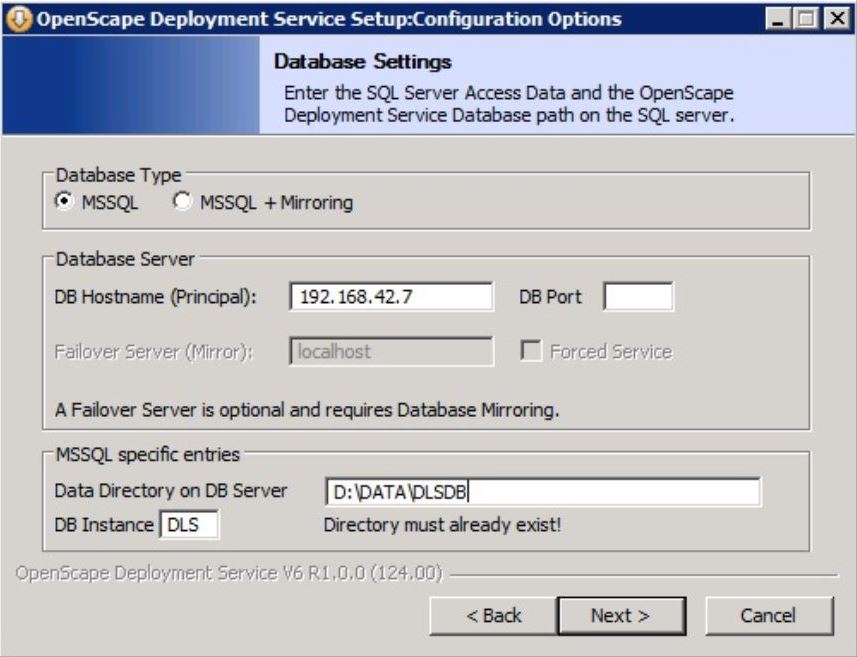The height and width of the screenshot is (657, 857).
Task: Click the "Directory must already exist!" note
Action: (x=442, y=525)
